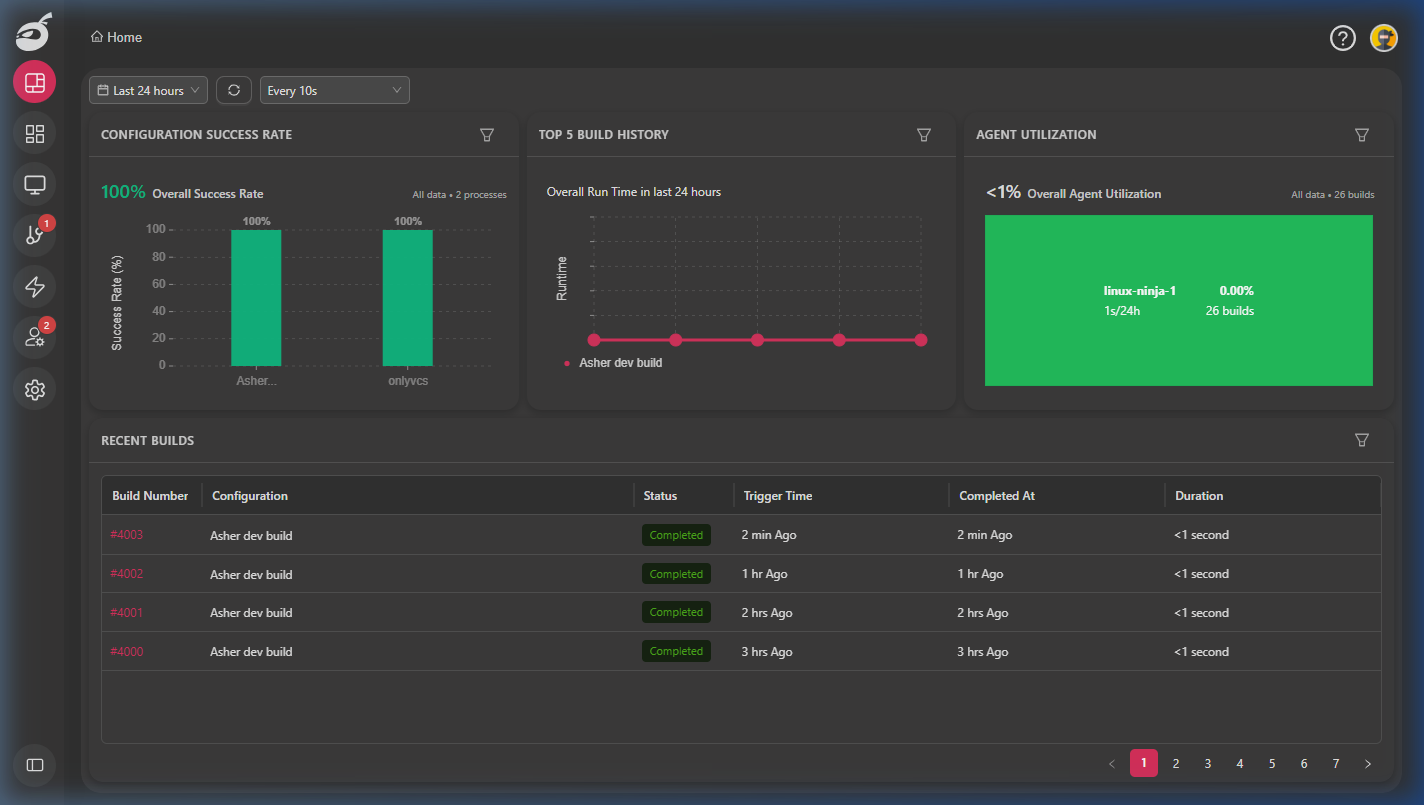This screenshot has height=805, width=1424.
Task: Open the Configurations grid icon in the sidebar
Action: [34, 133]
